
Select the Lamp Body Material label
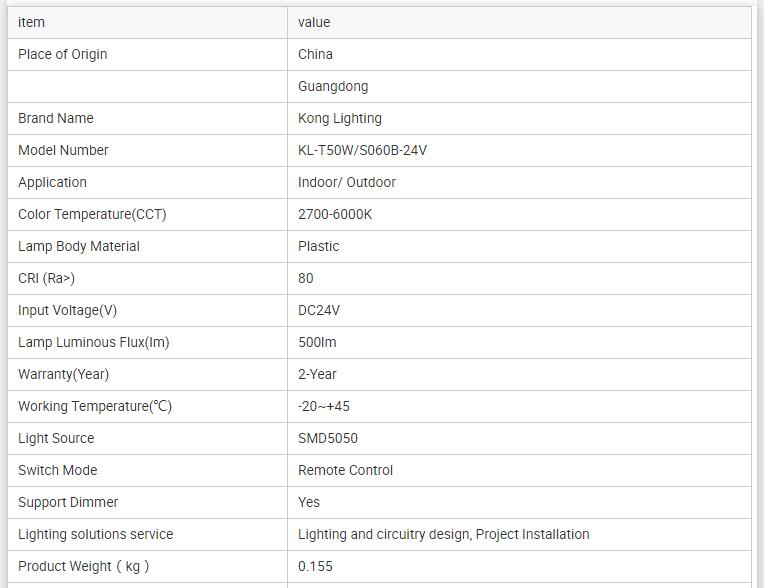point(79,246)
